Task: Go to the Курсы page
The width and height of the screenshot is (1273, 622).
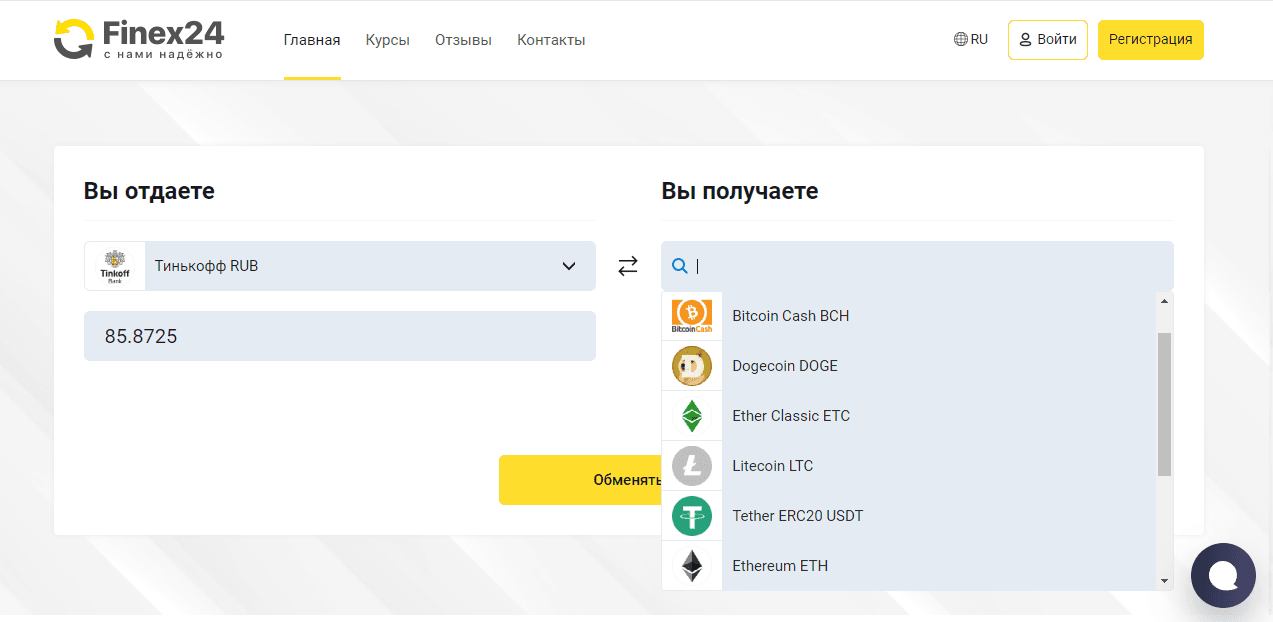Action: (387, 40)
